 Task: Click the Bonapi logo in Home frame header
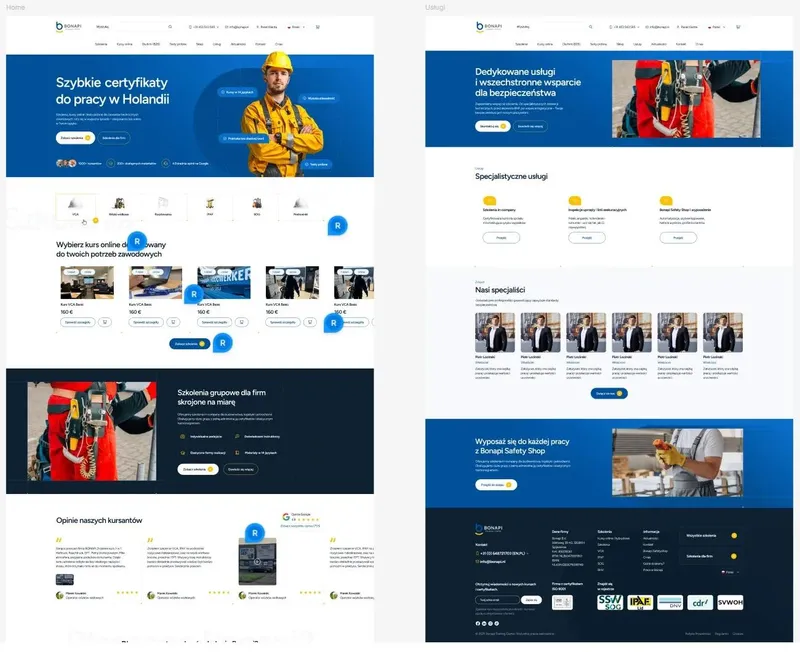click(68, 27)
